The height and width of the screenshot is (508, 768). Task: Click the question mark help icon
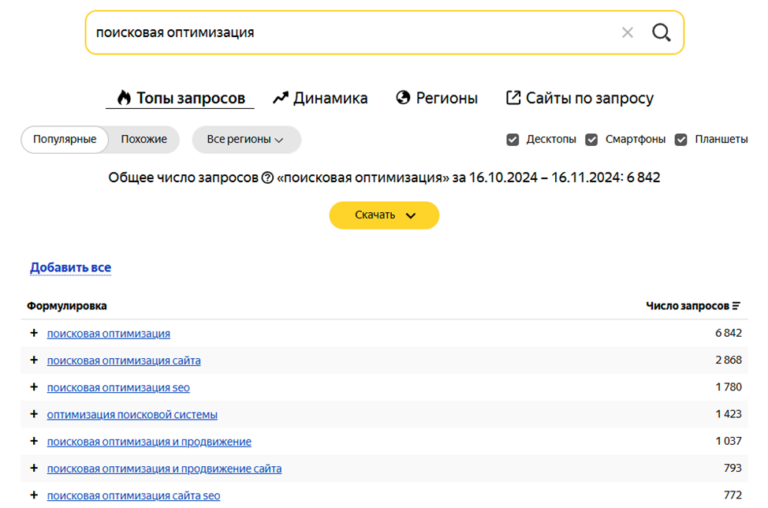(x=267, y=178)
